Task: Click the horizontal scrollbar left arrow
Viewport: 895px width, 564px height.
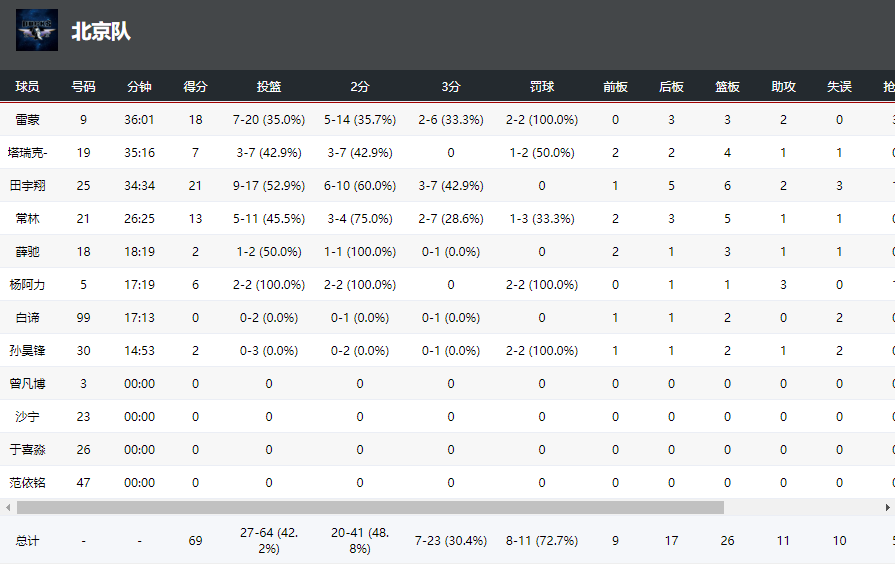Action: pos(8,507)
